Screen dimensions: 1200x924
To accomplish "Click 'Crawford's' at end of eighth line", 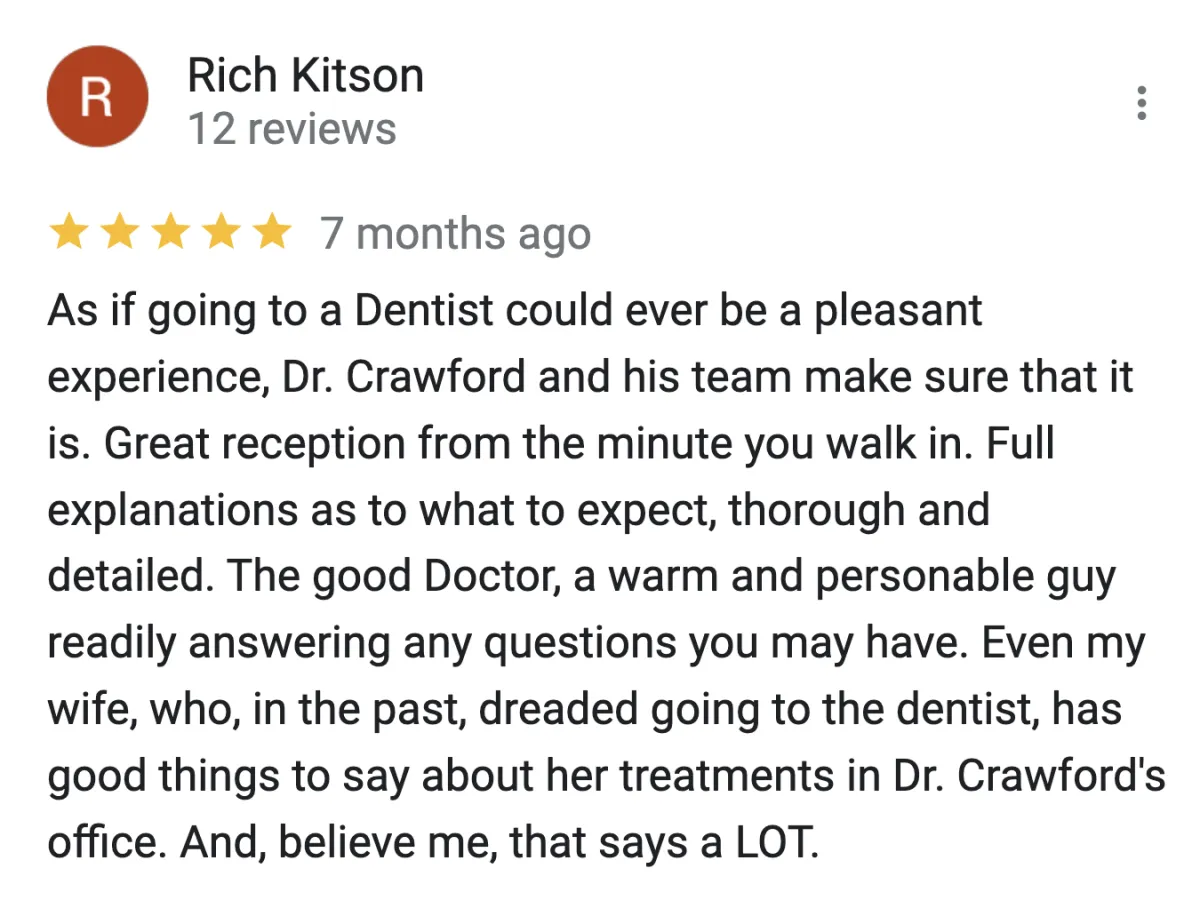I will pyautogui.click(x=1061, y=777).
